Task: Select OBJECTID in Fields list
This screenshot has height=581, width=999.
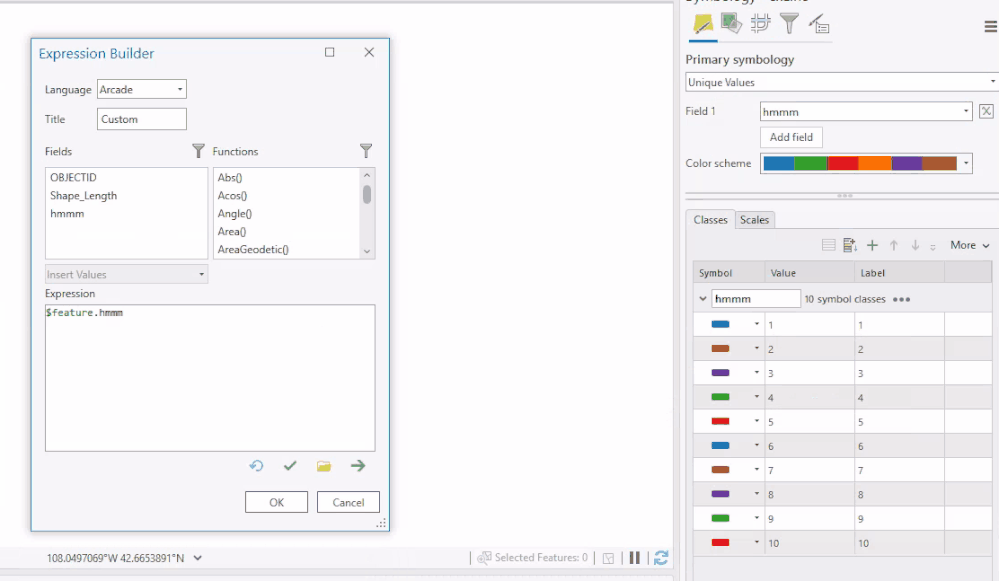Action: pos(73,178)
